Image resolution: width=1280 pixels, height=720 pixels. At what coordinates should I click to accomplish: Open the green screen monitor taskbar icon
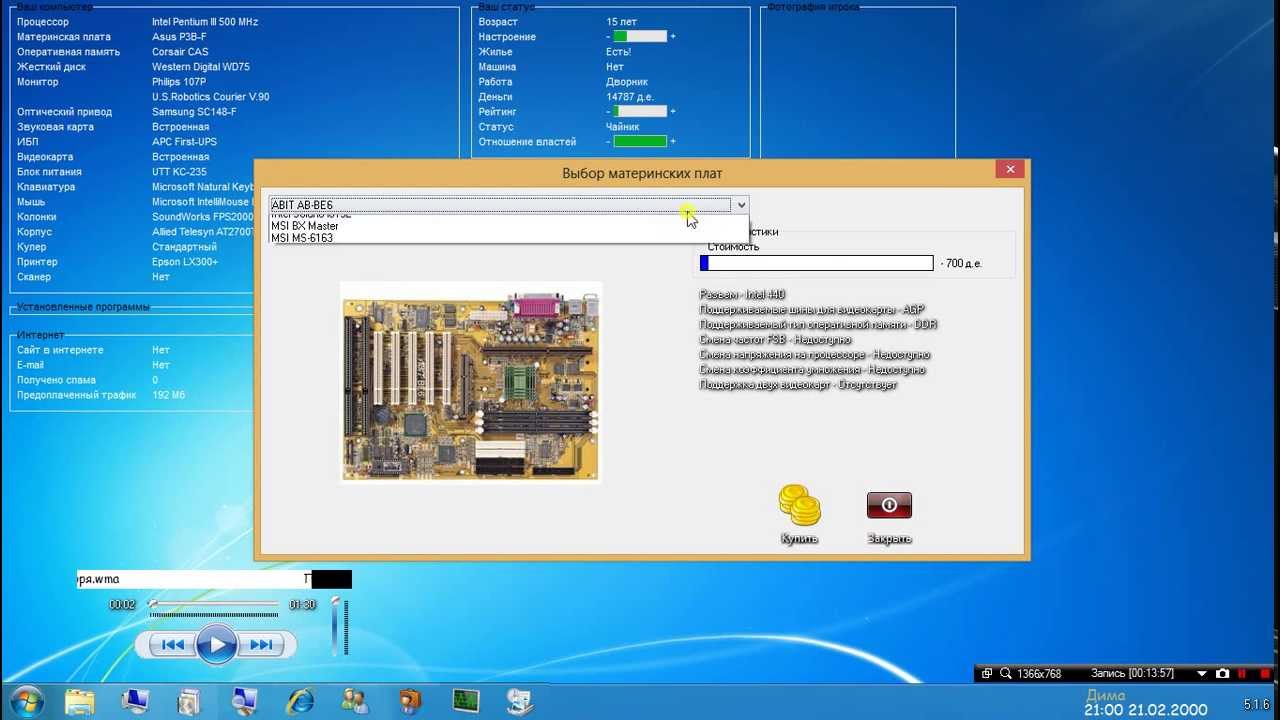(x=465, y=702)
